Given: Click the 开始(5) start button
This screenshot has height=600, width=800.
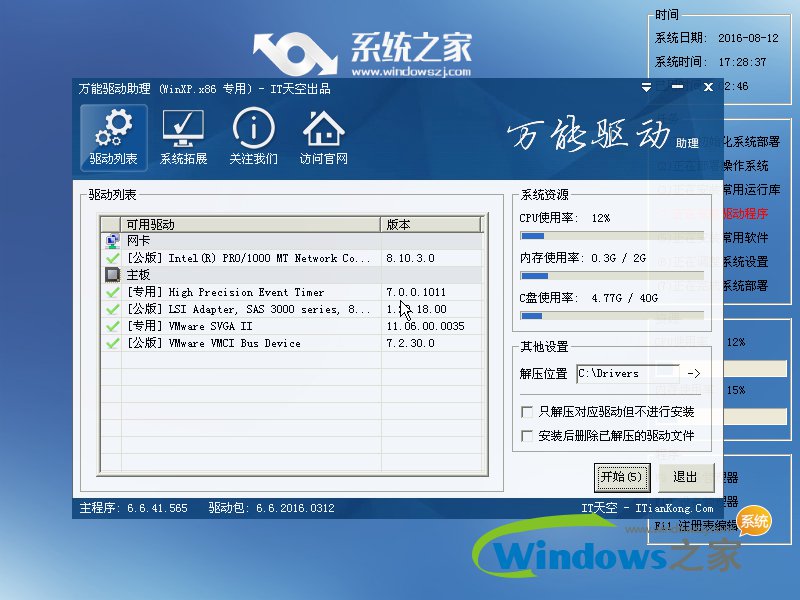Looking at the screenshot, I should pos(622,478).
